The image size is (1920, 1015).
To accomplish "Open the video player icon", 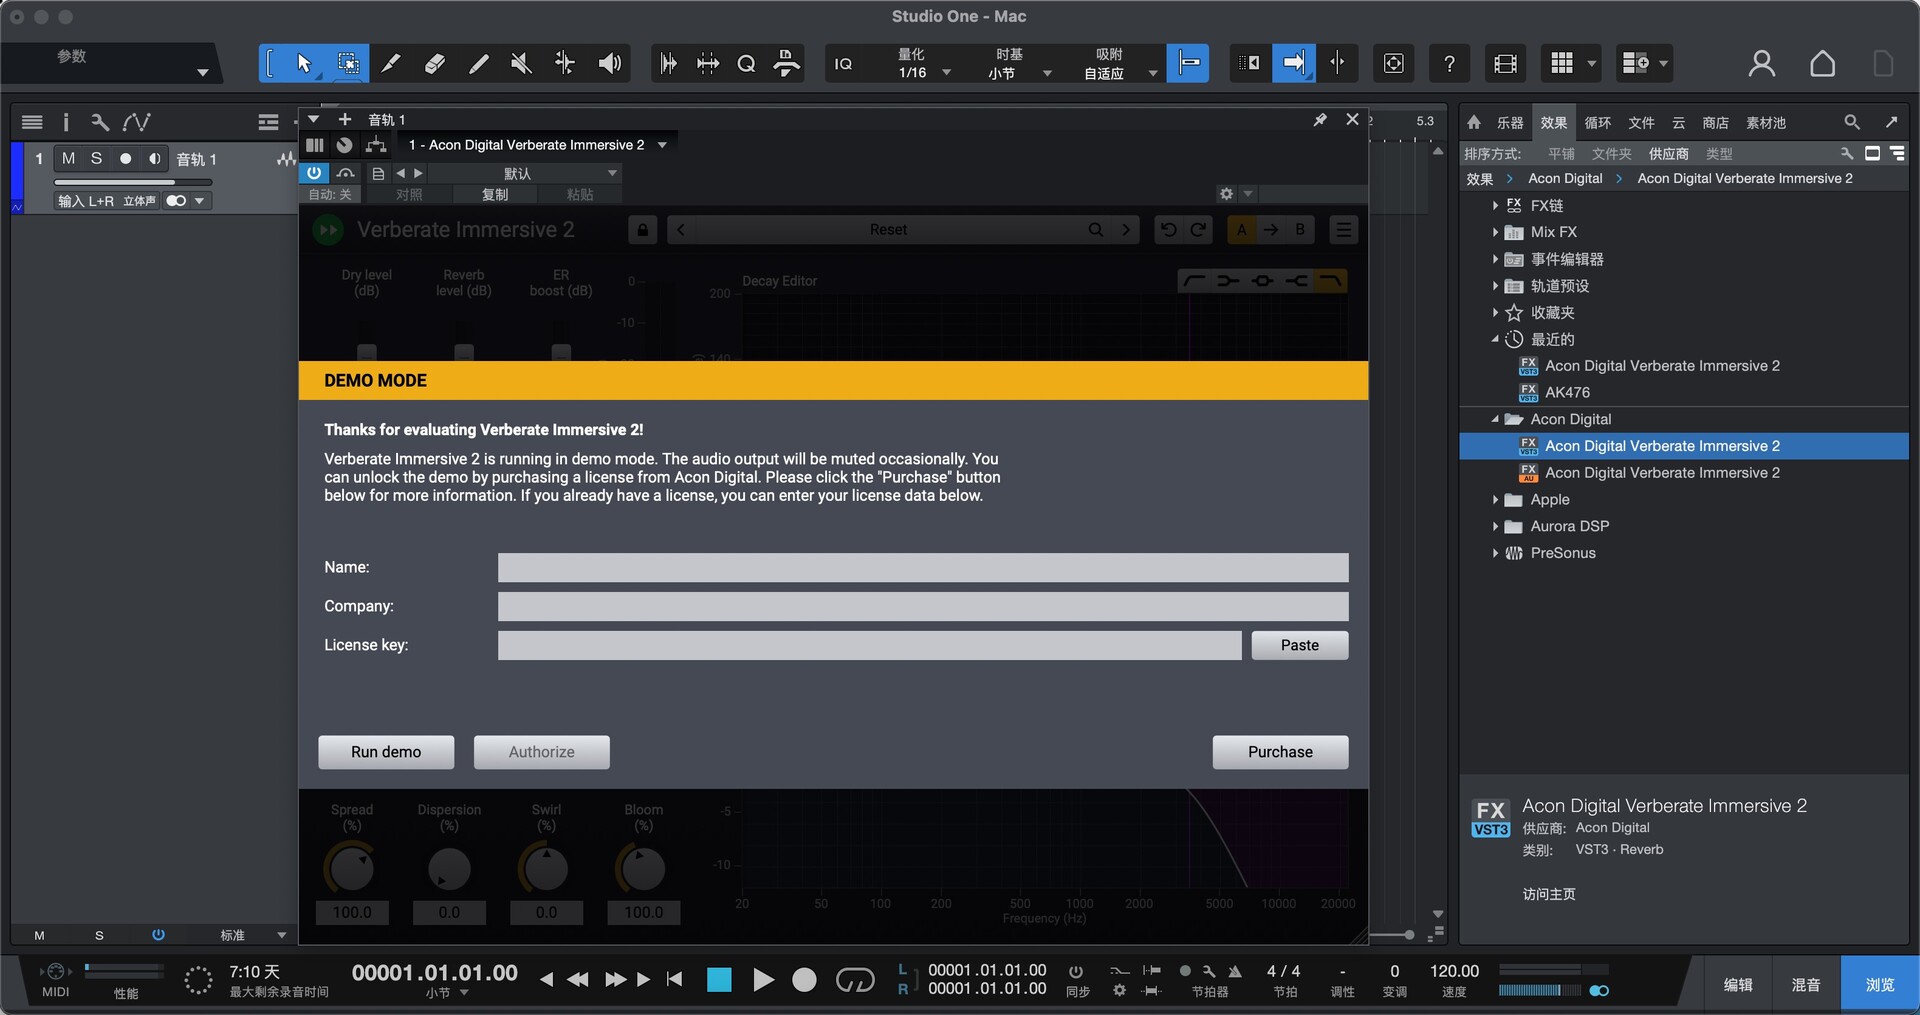I will (1505, 64).
